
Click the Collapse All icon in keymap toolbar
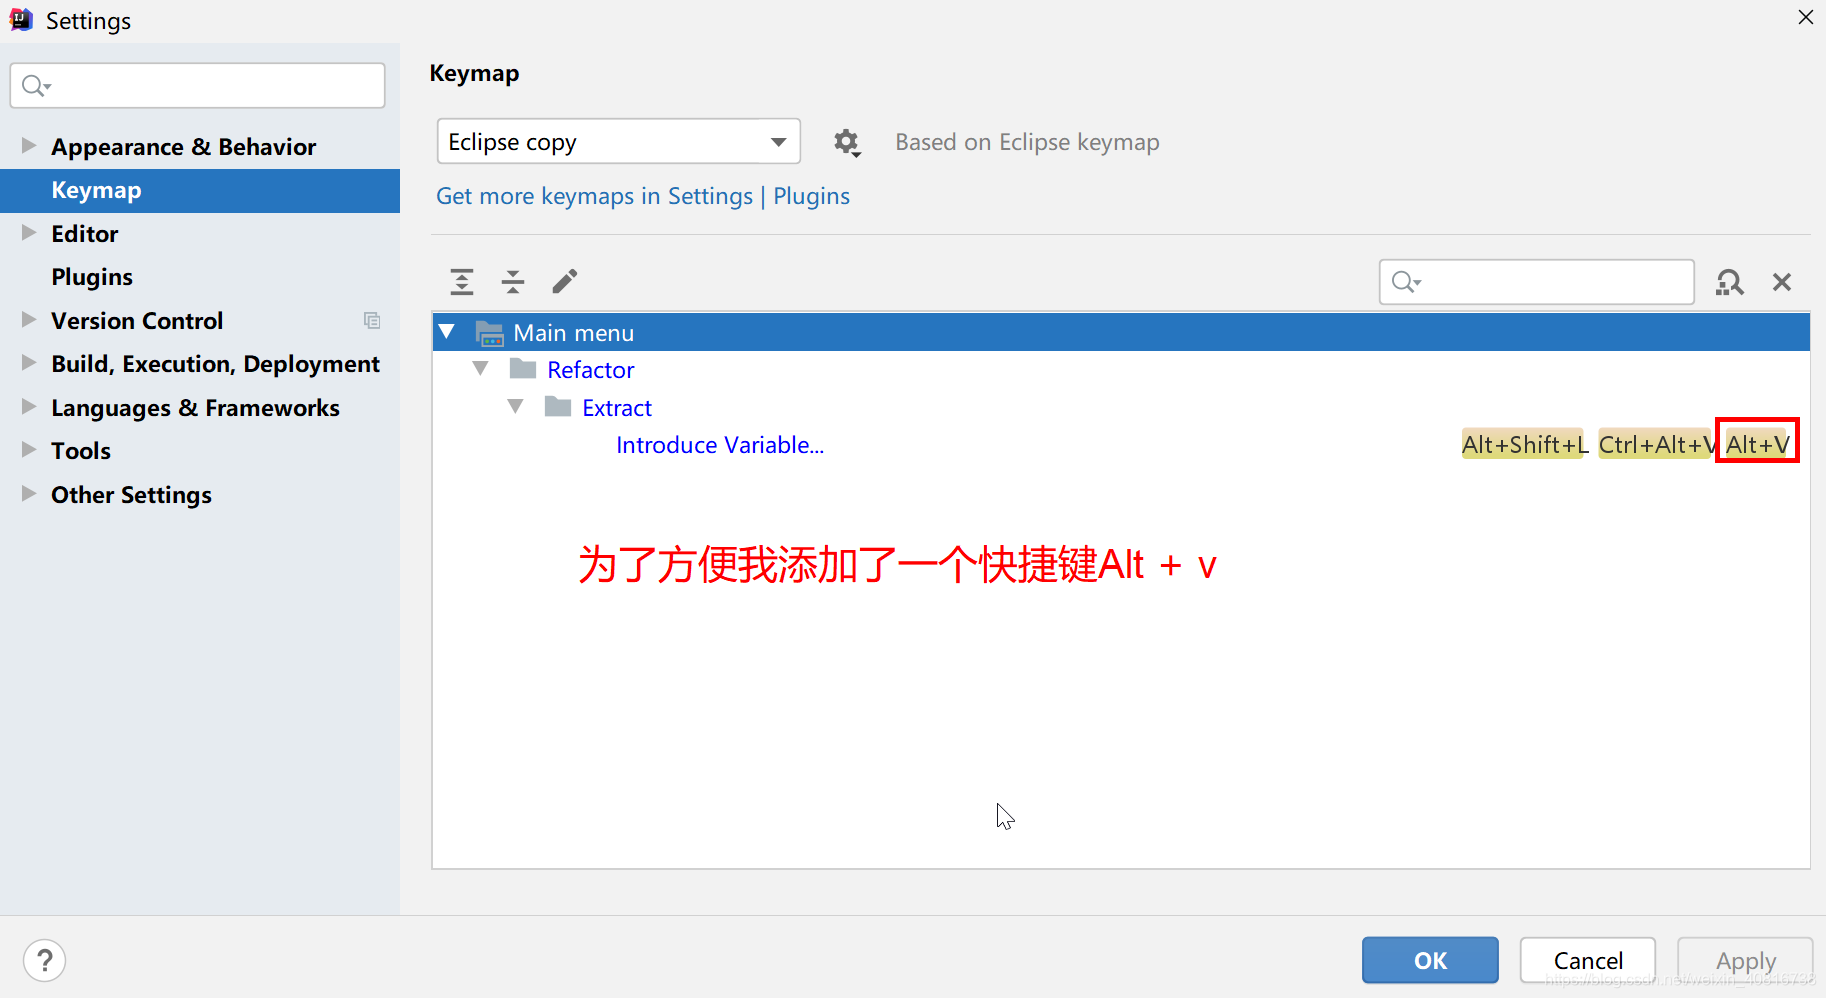coord(513,282)
